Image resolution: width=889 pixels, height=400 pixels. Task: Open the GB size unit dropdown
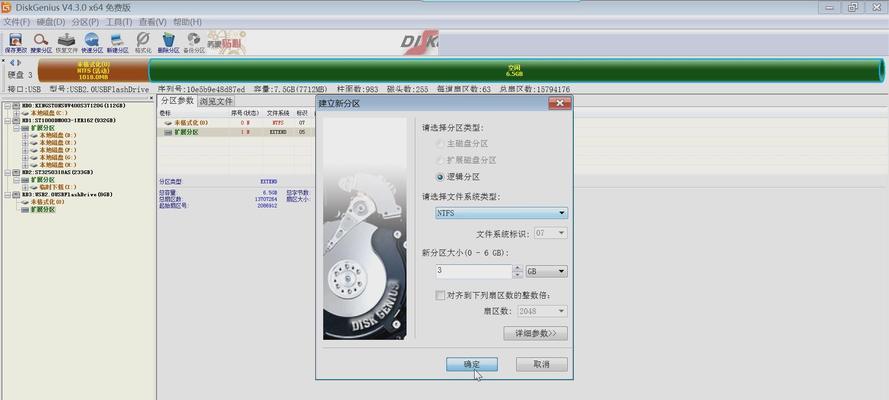point(547,271)
